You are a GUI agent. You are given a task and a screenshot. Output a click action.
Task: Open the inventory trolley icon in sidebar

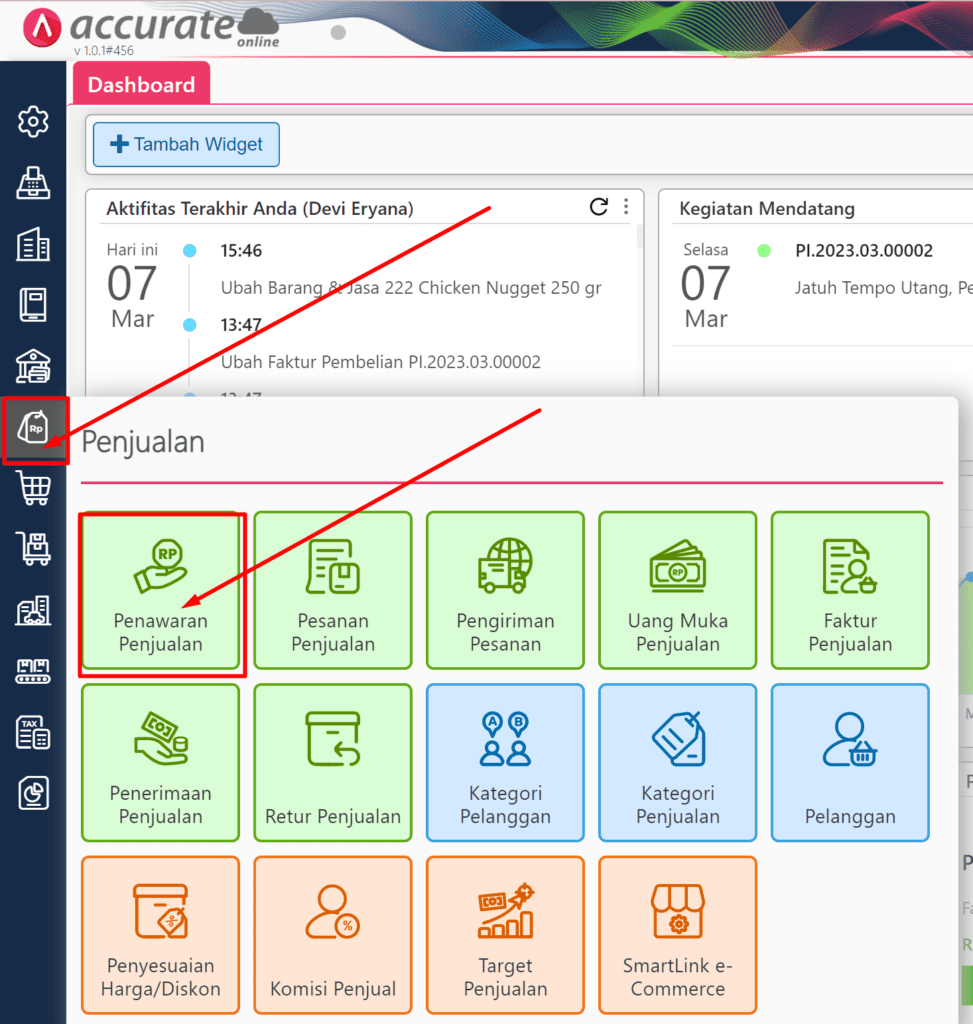coord(33,549)
